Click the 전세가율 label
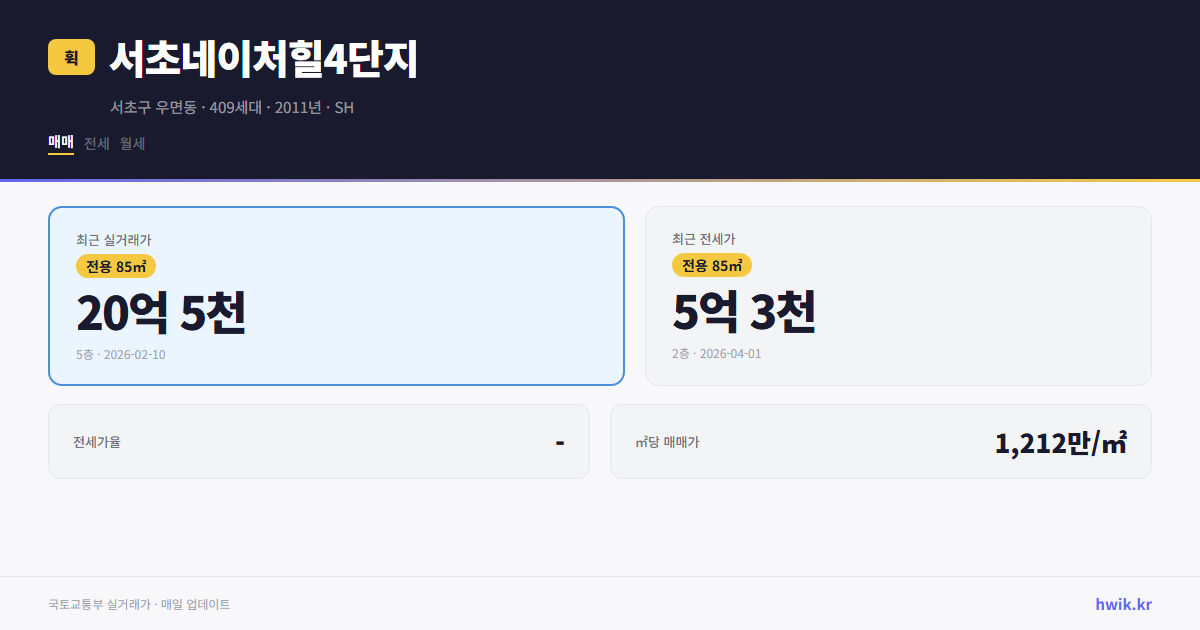Image resolution: width=1200 pixels, height=630 pixels. pyautogui.click(x=94, y=440)
